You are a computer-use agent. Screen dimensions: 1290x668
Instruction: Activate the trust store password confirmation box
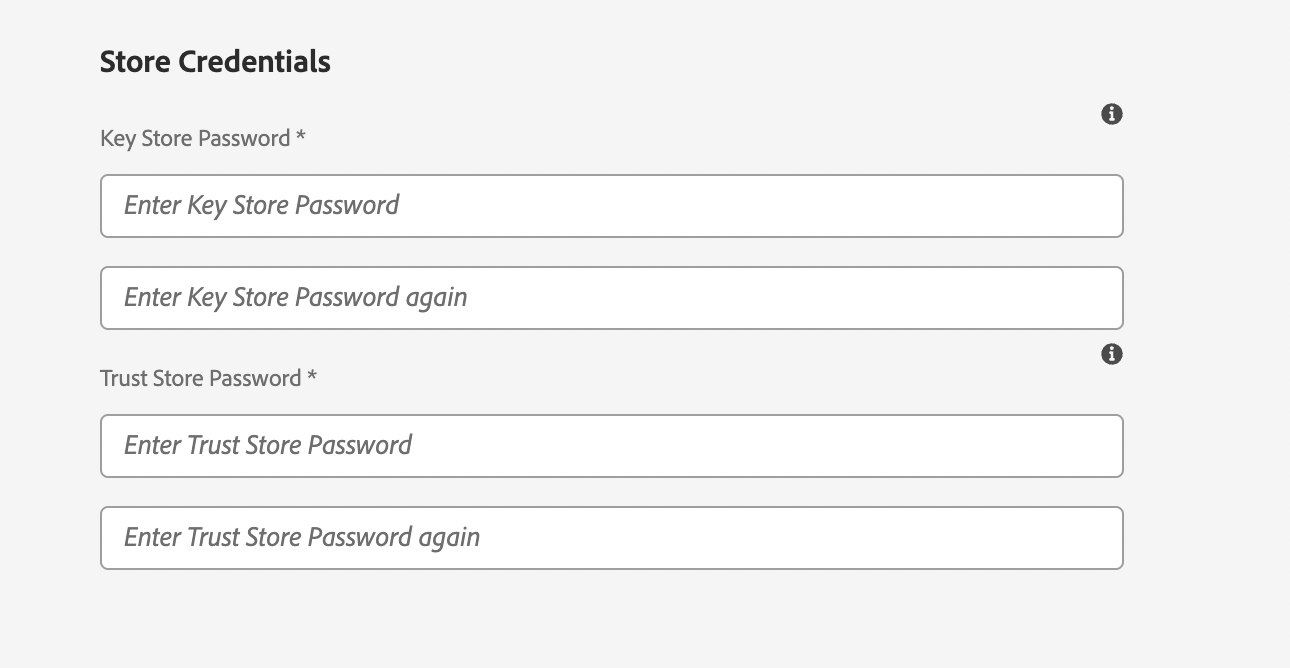611,538
